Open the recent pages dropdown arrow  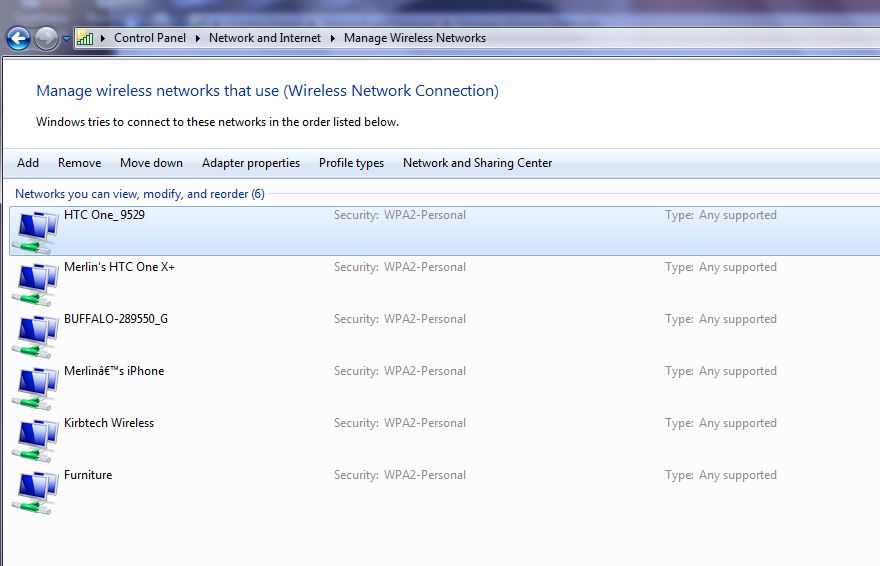pos(66,39)
